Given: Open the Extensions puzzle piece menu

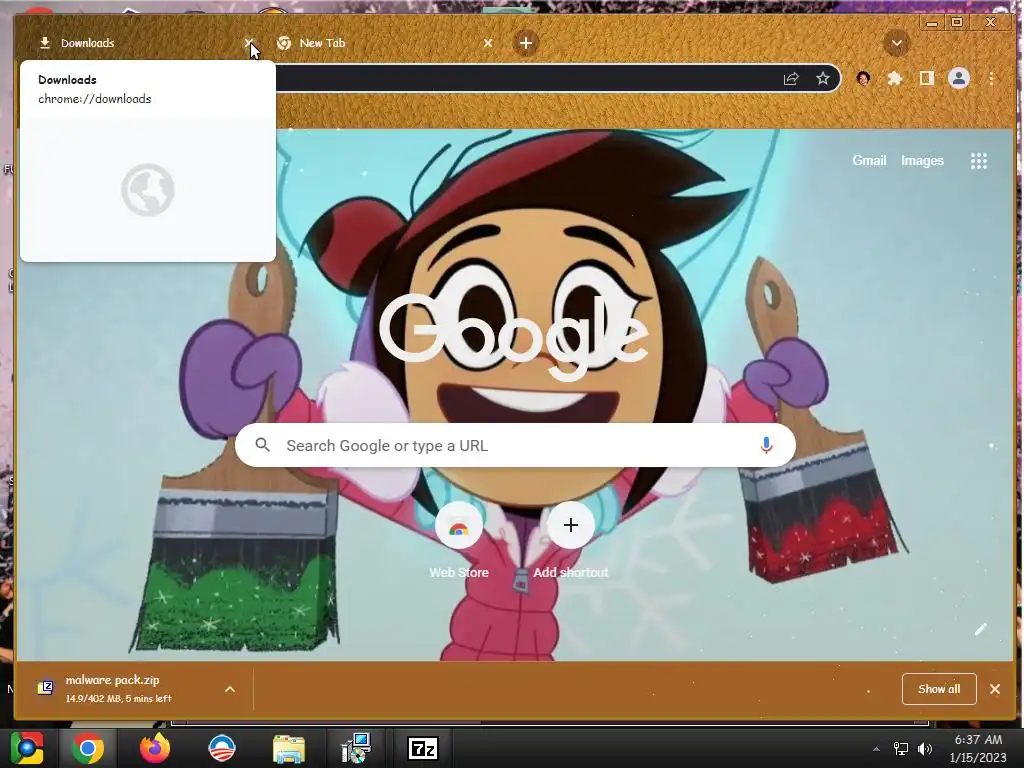Looking at the screenshot, I should click(x=895, y=79).
